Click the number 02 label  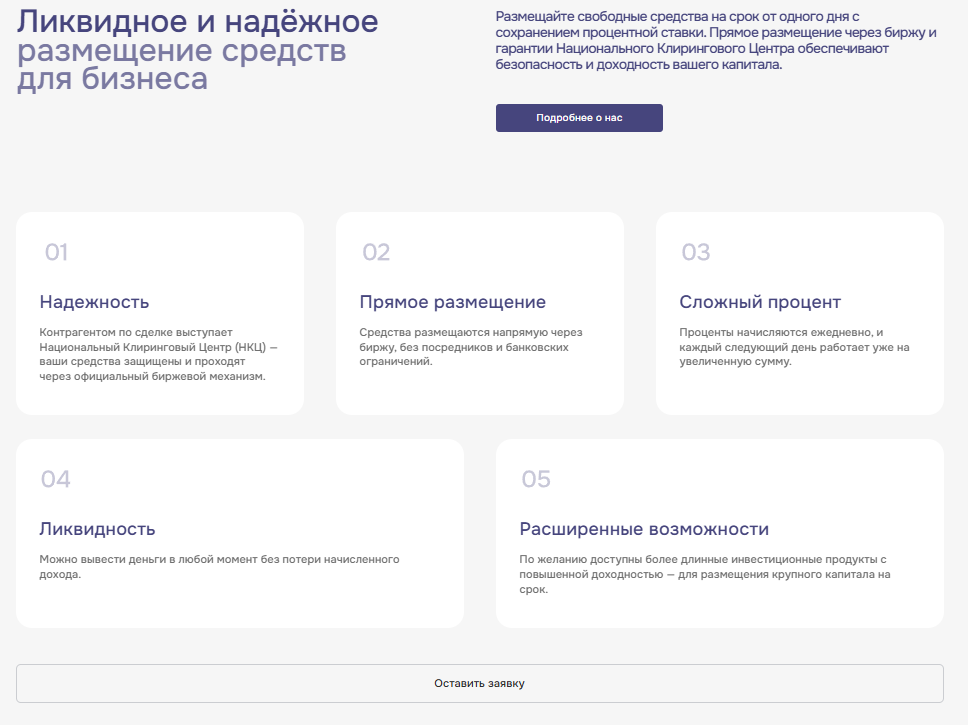(x=376, y=253)
